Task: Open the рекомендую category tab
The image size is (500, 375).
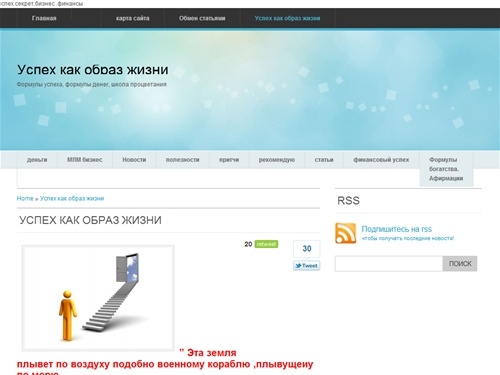Action: coord(277,160)
